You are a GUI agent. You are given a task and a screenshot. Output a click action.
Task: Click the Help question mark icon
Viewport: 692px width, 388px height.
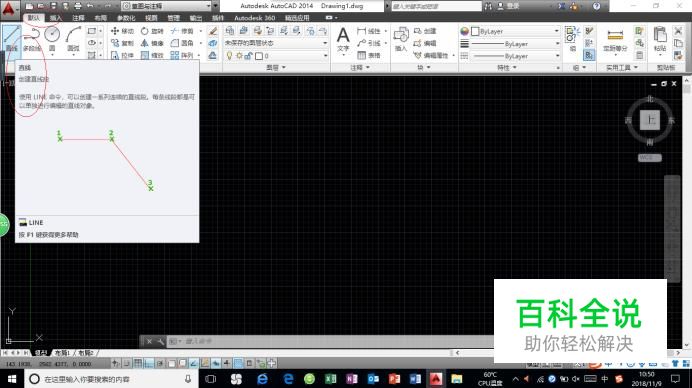pyautogui.click(x=596, y=6)
